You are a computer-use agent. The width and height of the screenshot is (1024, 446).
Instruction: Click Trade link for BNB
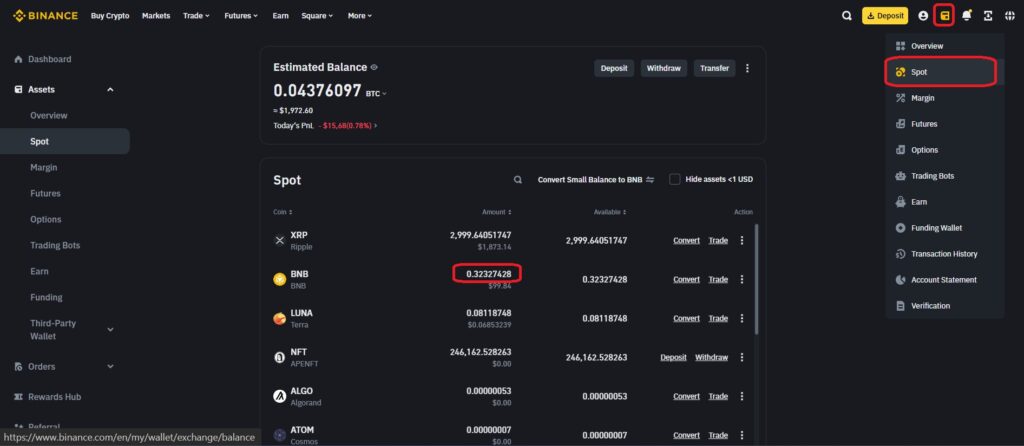point(718,279)
